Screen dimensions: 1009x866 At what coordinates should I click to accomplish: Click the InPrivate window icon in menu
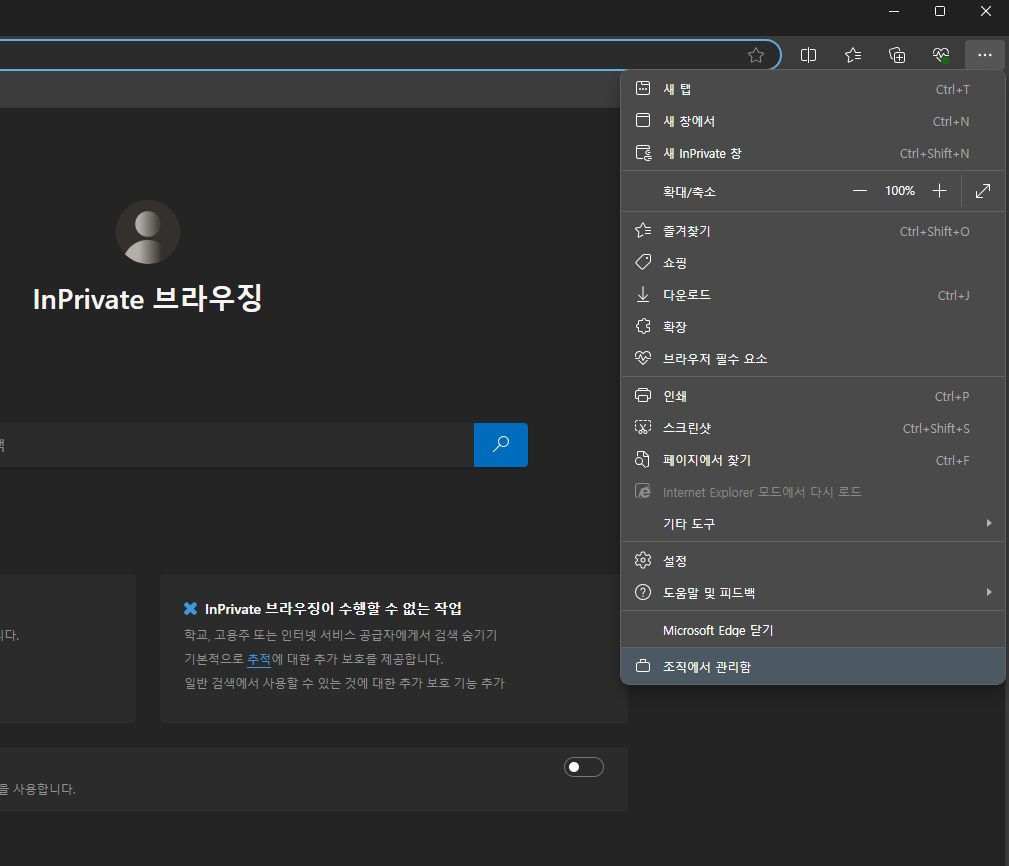(643, 153)
